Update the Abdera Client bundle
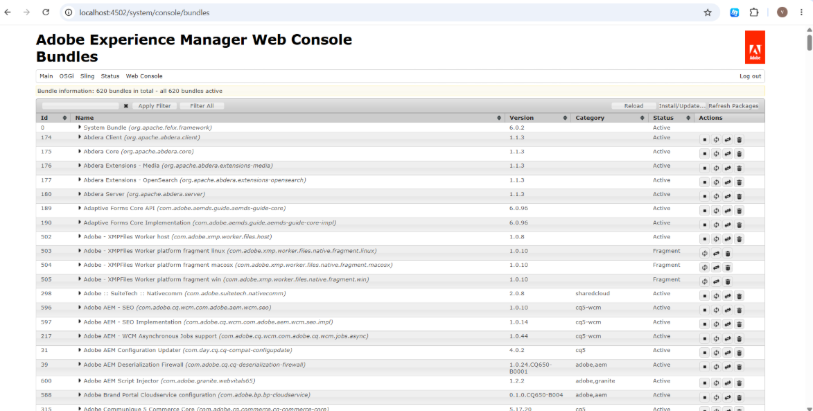The height and width of the screenshot is (411, 813). click(x=727, y=140)
